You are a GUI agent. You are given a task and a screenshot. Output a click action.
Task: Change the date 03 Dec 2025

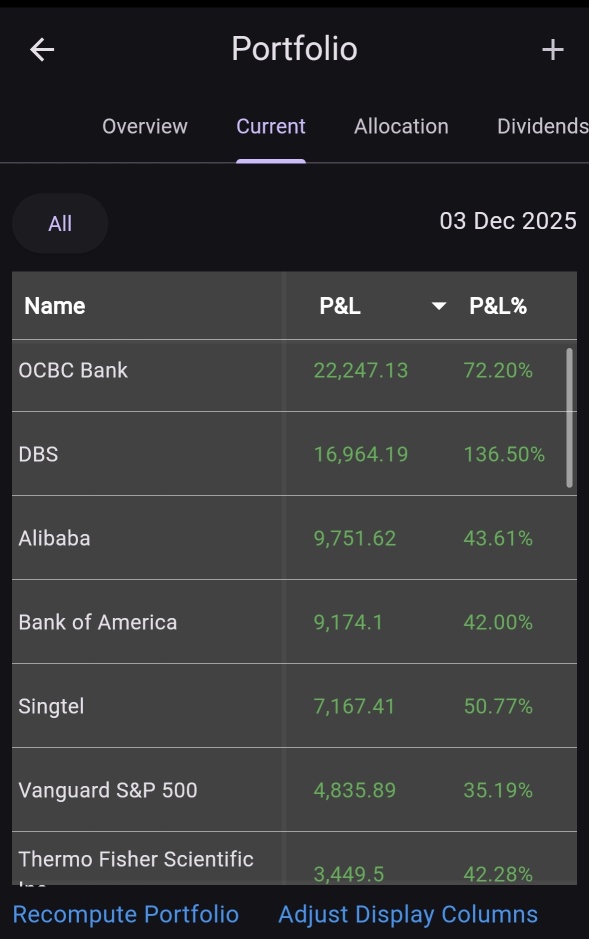pos(508,221)
